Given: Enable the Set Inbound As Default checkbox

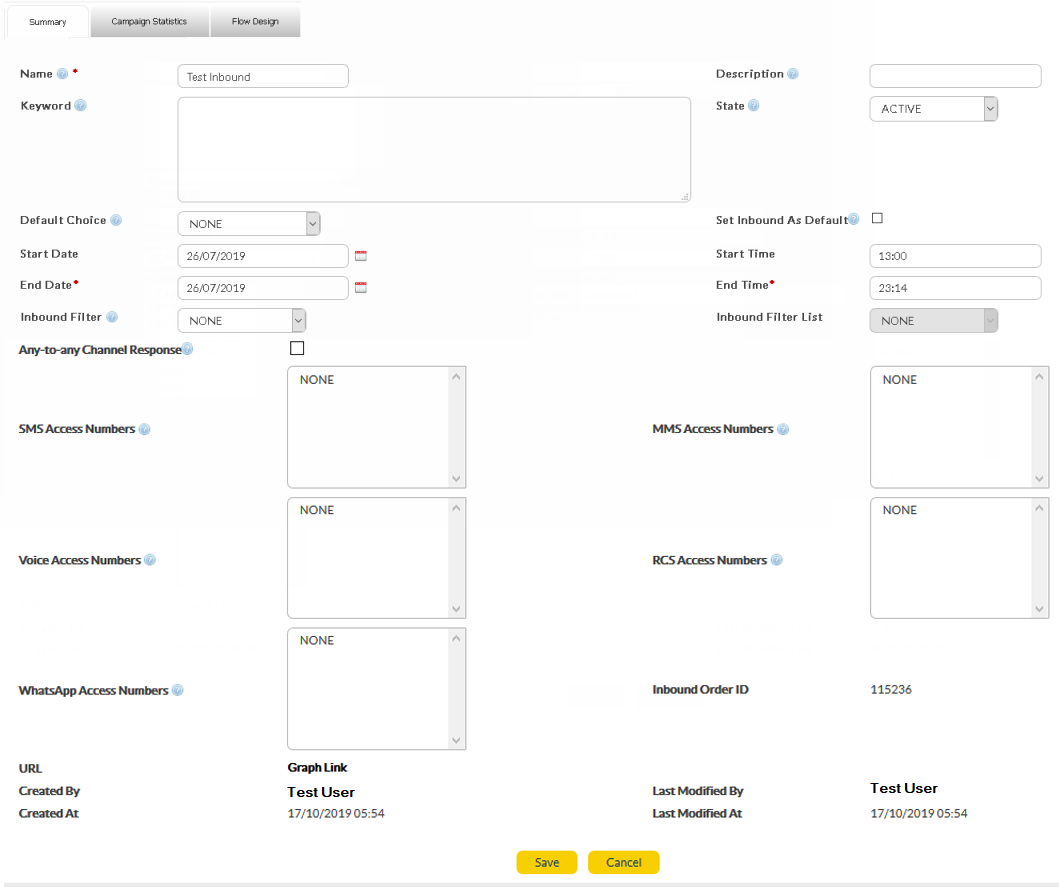Looking at the screenshot, I should (878, 219).
